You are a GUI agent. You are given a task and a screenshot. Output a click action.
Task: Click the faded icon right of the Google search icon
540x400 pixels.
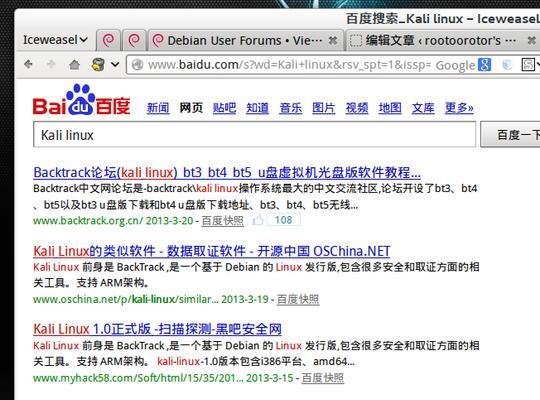click(507, 64)
